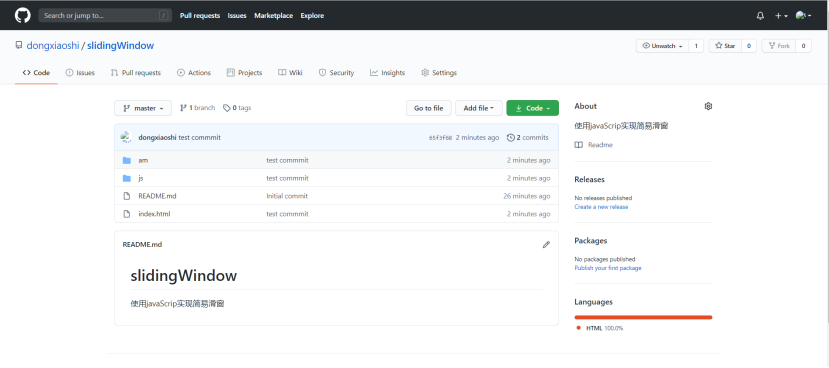Screen dimensions: 829x368
Task: Focus the Search or jump to field
Action: coord(105,15)
